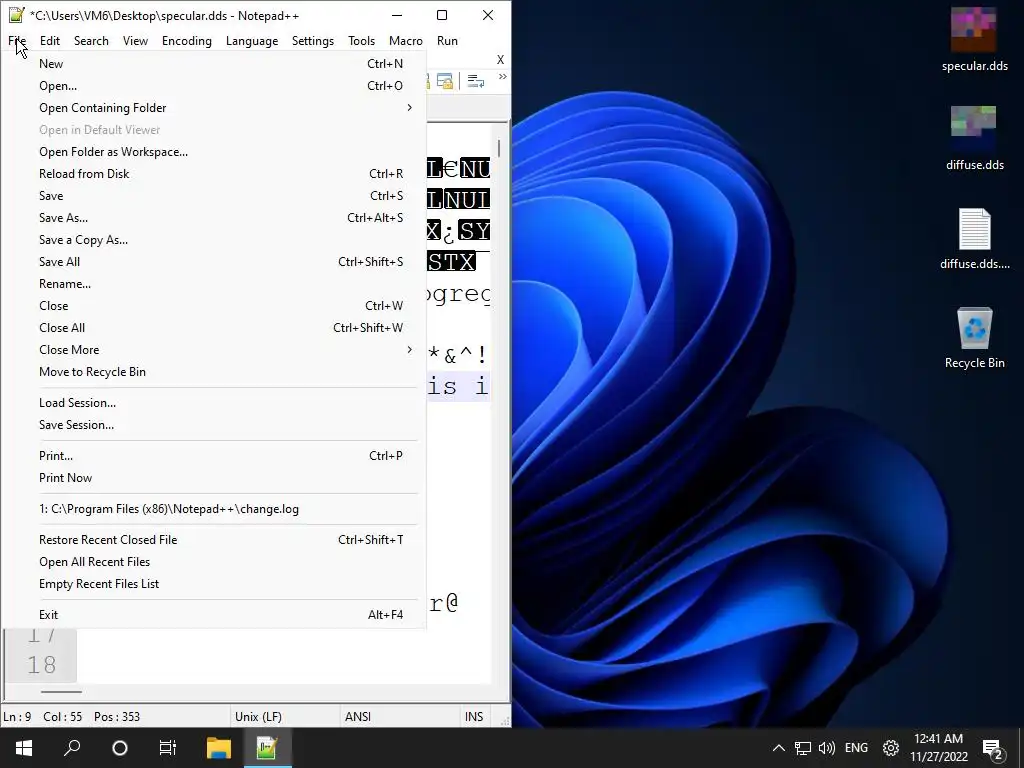The height and width of the screenshot is (768, 1024).
Task: Open the taskbar clock and date
Action: pyautogui.click(x=938, y=748)
